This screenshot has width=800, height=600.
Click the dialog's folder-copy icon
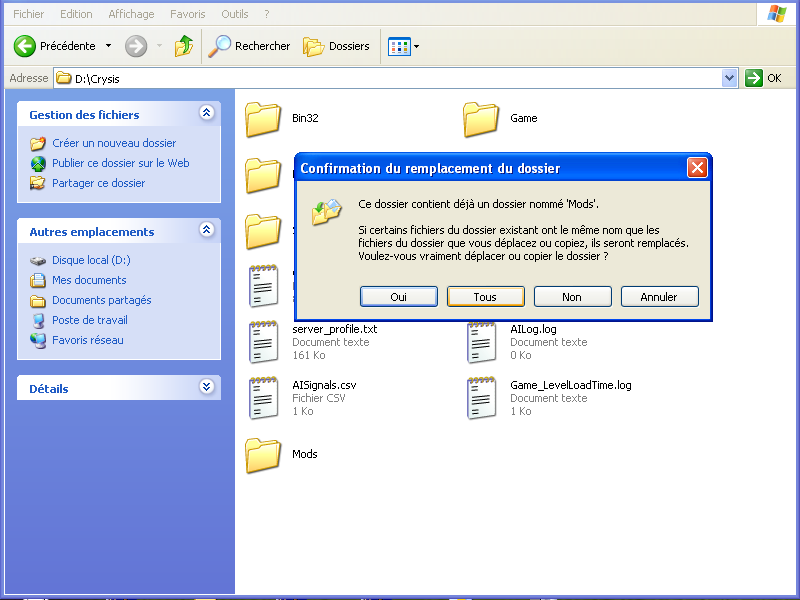[327, 212]
